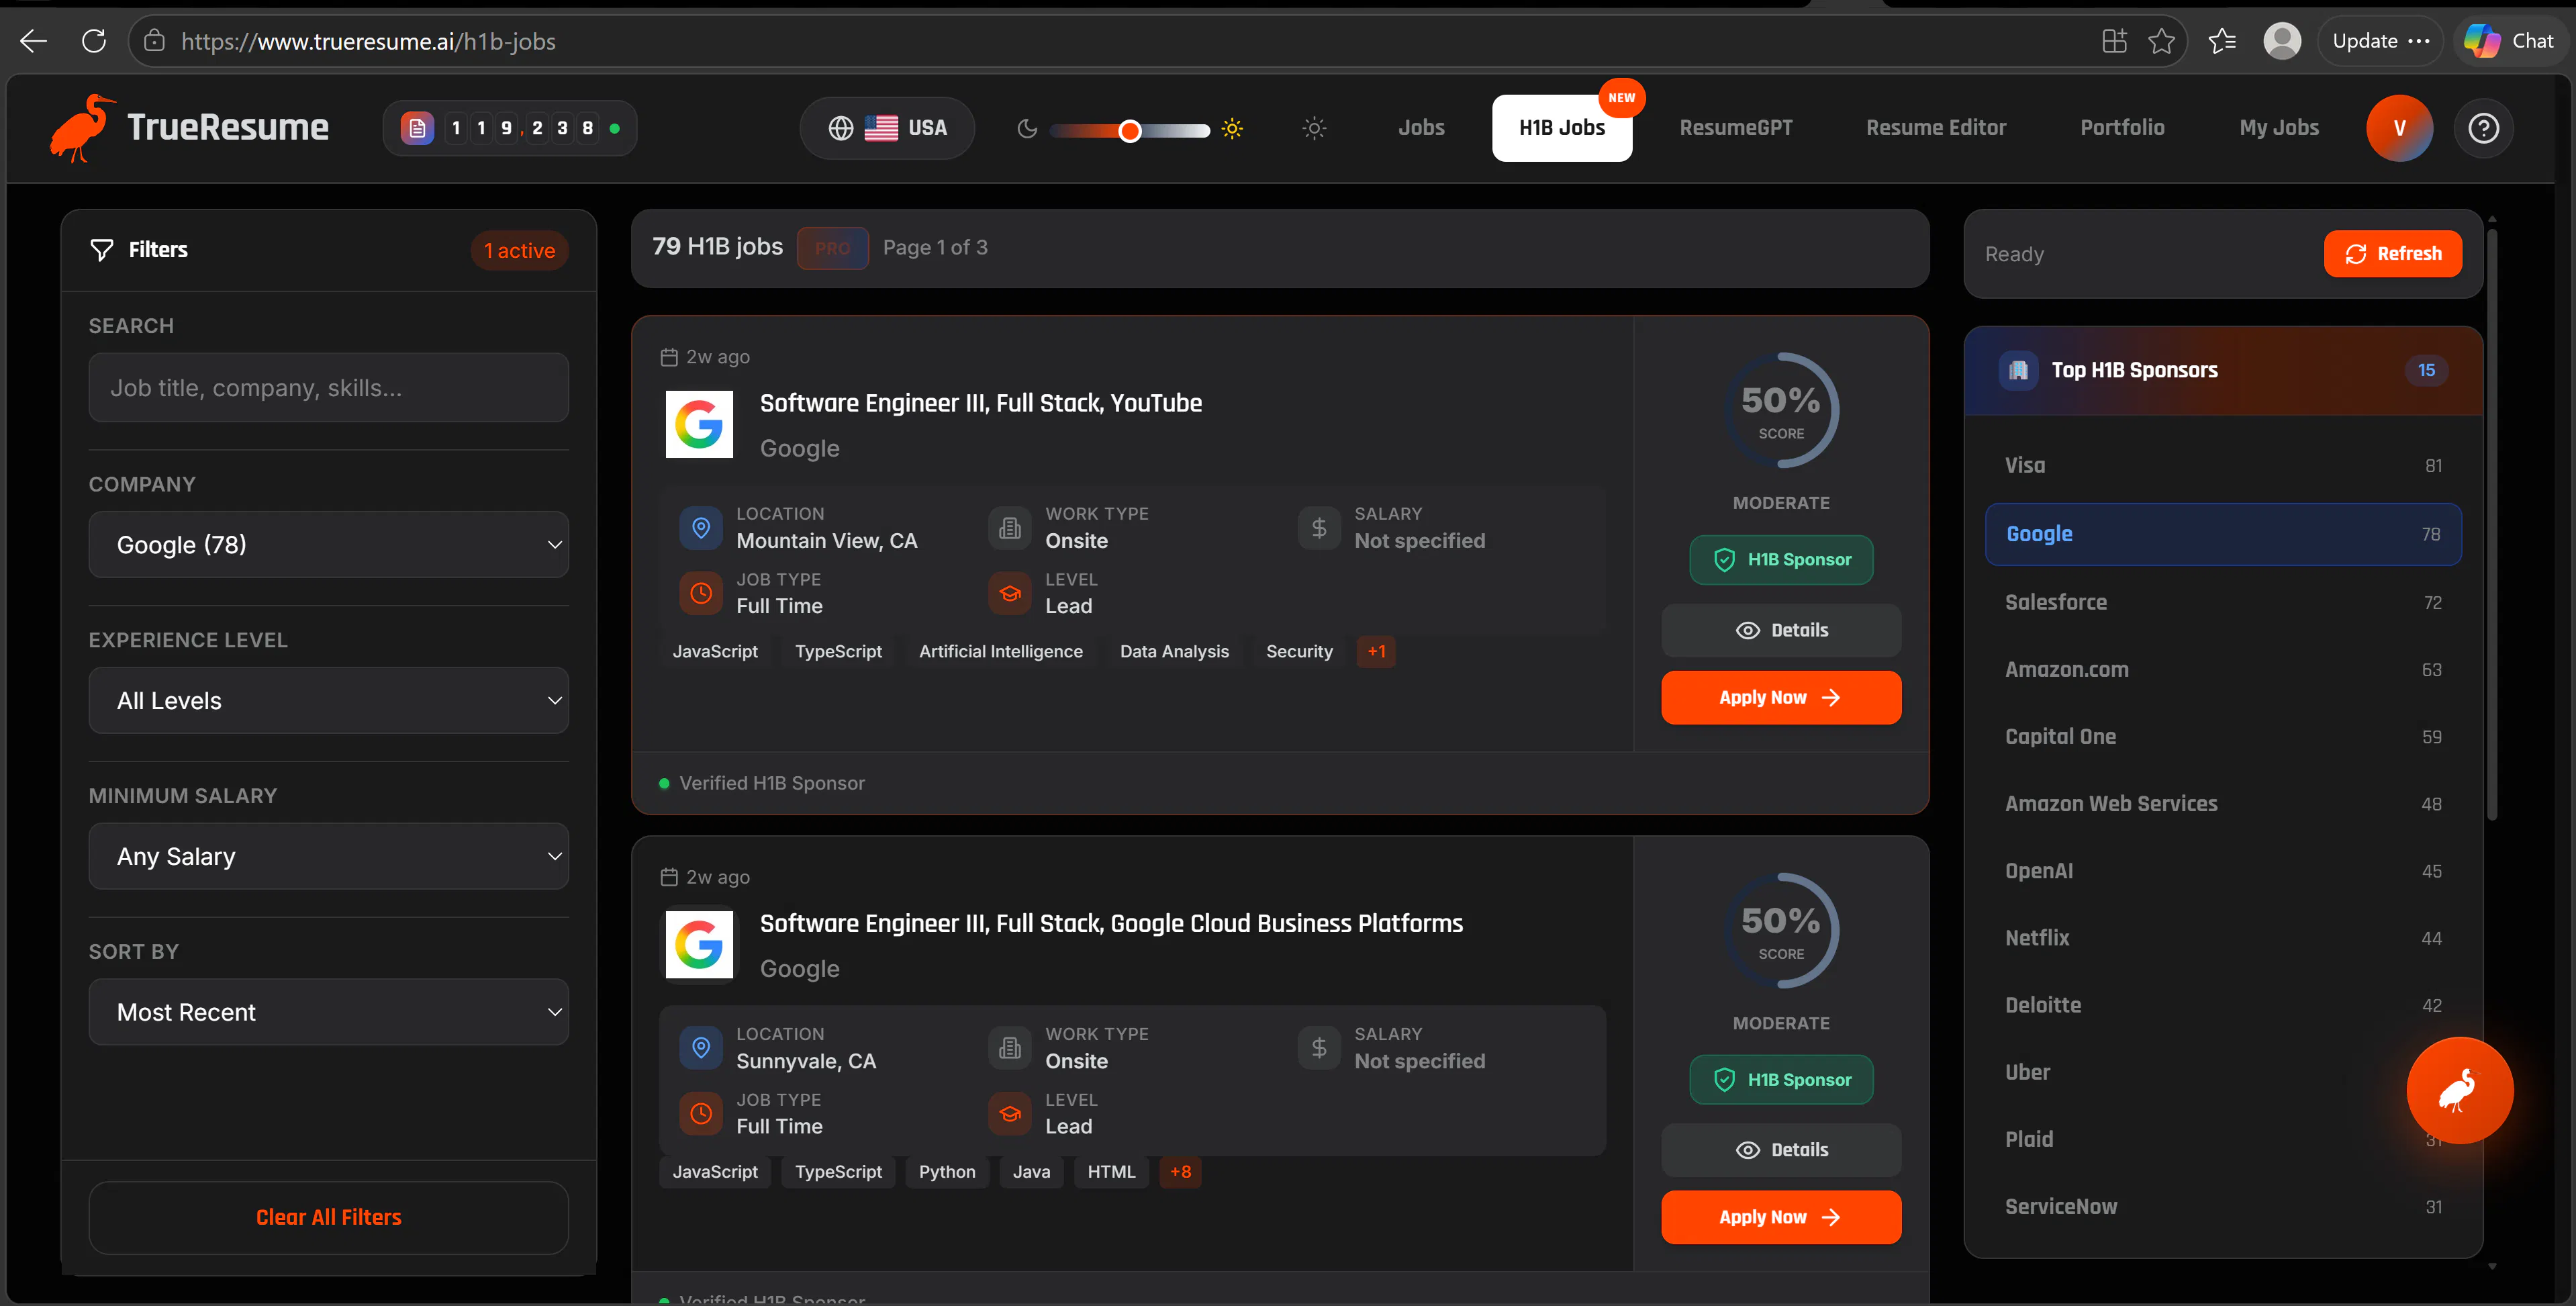
Task: Click the sponsors panel scrollbar
Action: point(2492,524)
